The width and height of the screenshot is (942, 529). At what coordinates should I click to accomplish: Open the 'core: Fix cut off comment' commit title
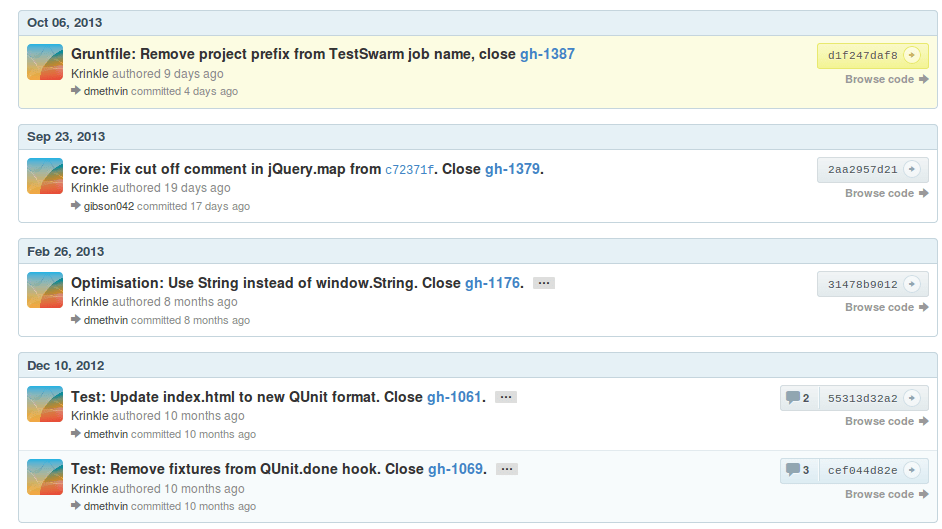(226, 169)
